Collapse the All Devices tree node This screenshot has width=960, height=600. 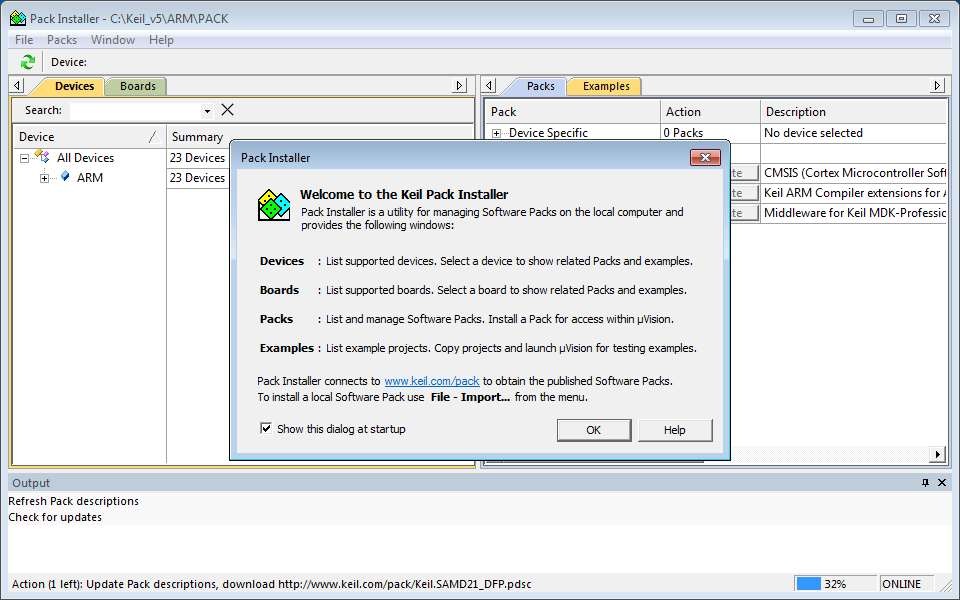coord(24,158)
